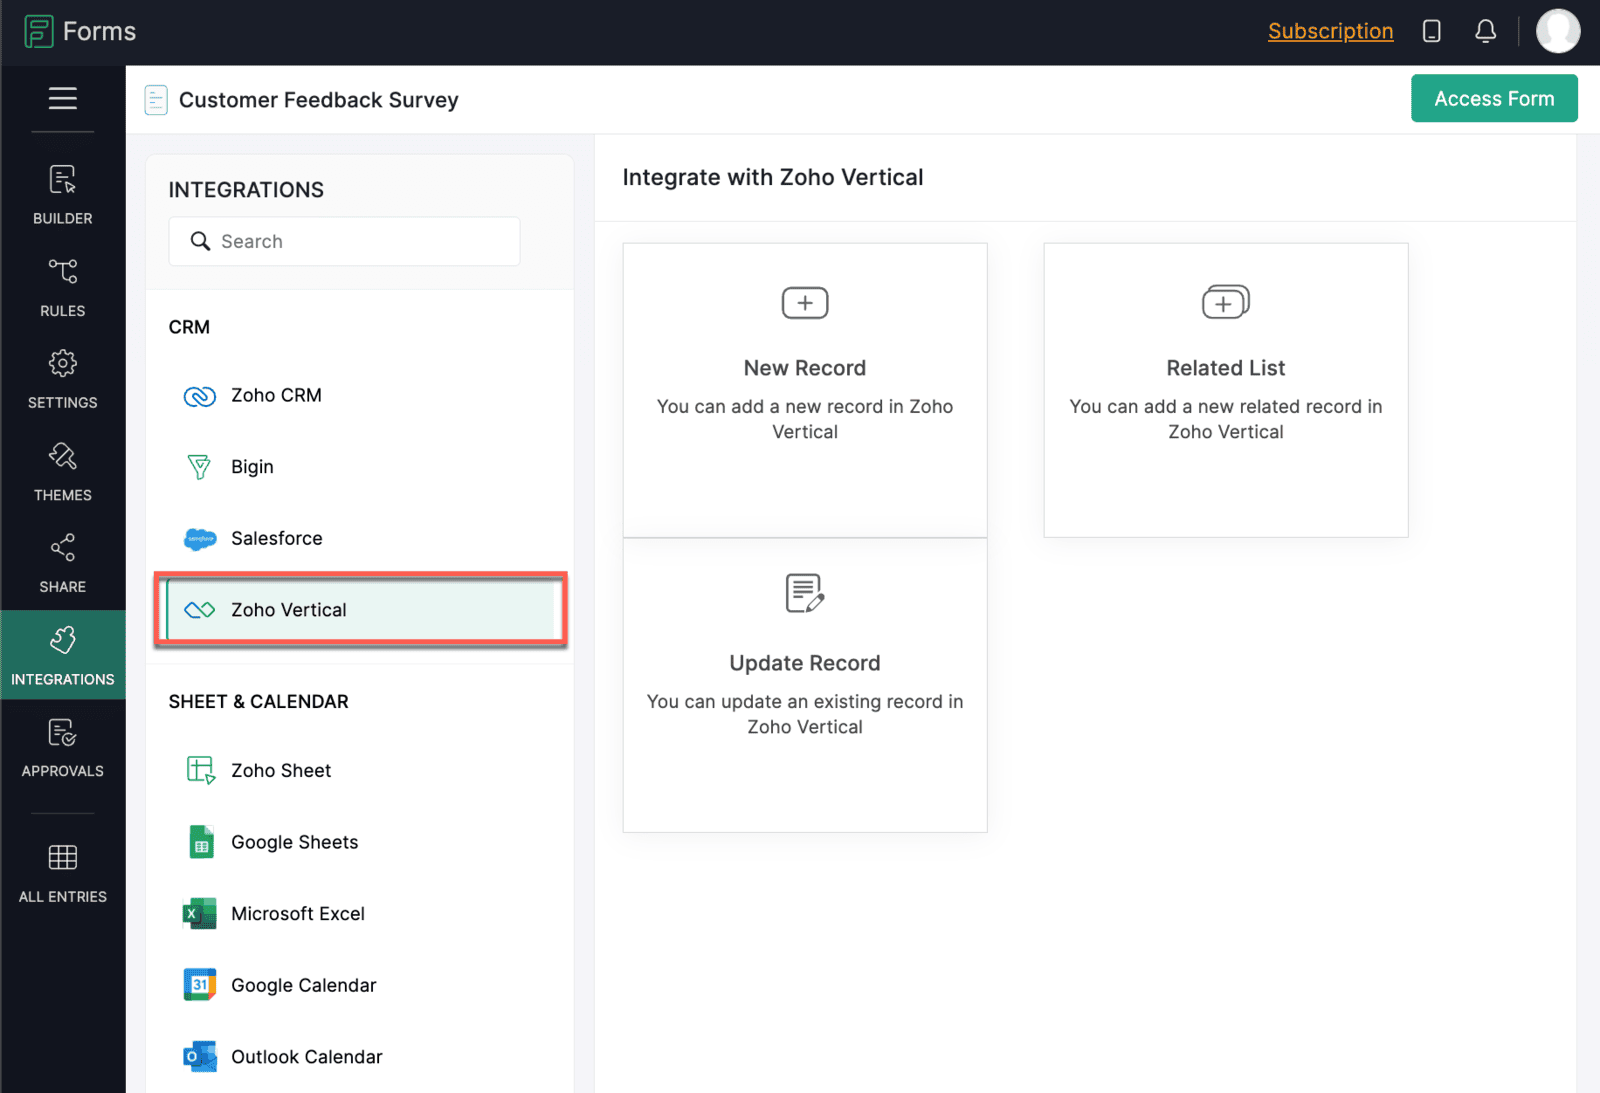Open the Themes section
The image size is (1600, 1093).
62,472
